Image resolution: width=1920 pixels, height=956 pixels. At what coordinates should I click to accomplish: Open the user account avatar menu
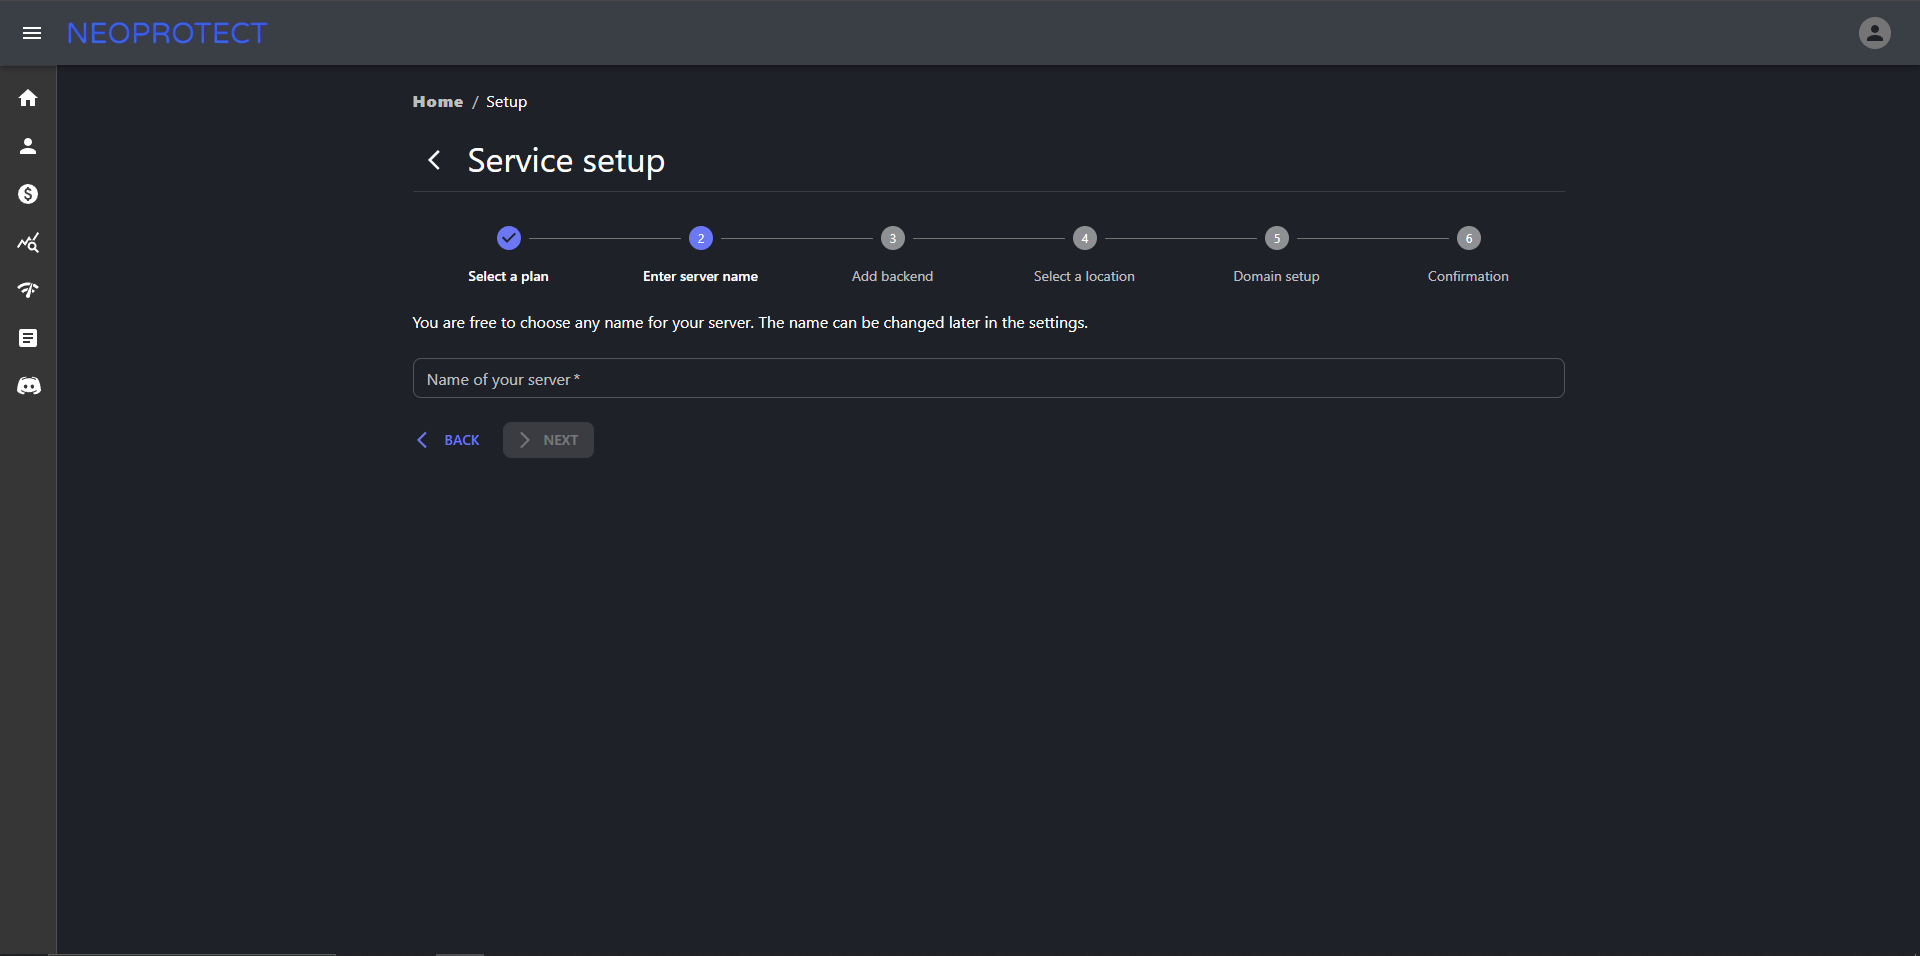pos(1874,33)
